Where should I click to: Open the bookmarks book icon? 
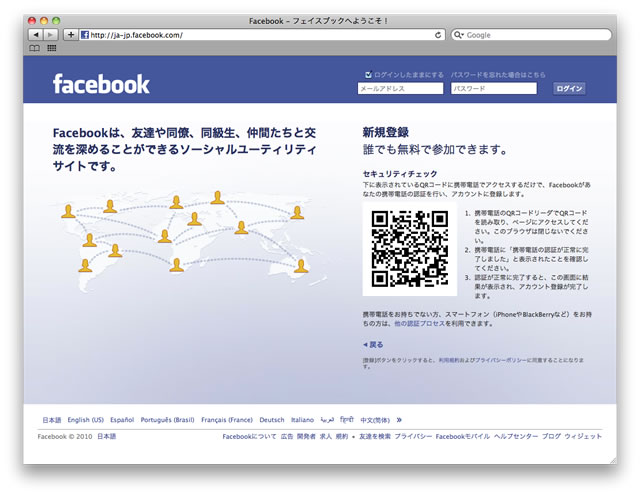click(x=35, y=48)
